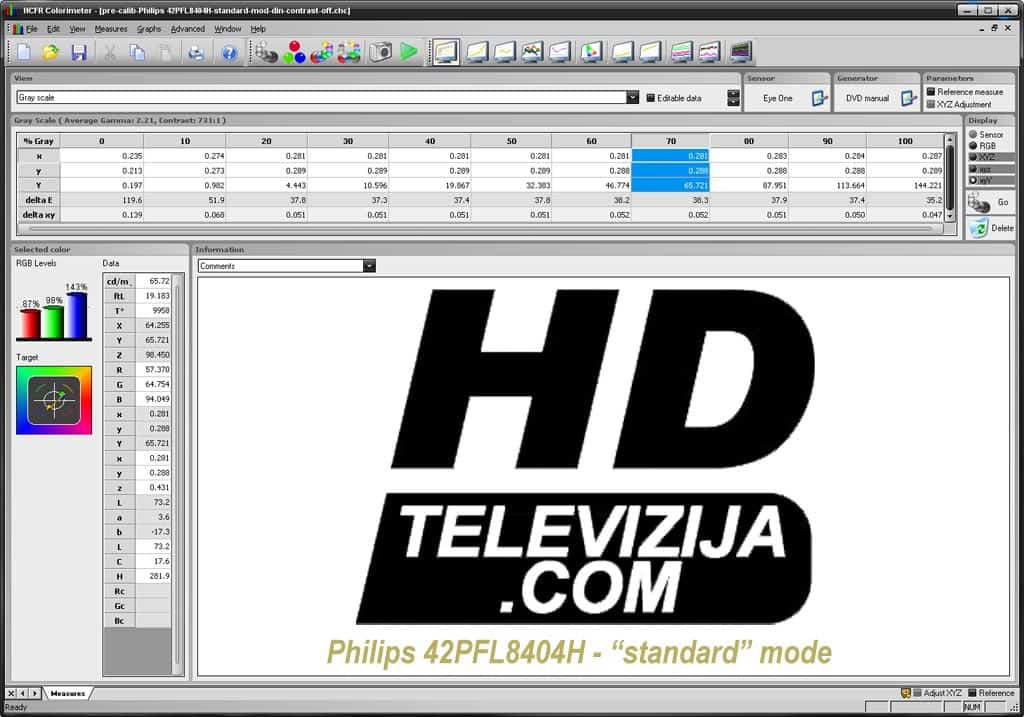The image size is (1024, 717).
Task: Click the highlighted first monitor view icon
Action: pos(446,52)
